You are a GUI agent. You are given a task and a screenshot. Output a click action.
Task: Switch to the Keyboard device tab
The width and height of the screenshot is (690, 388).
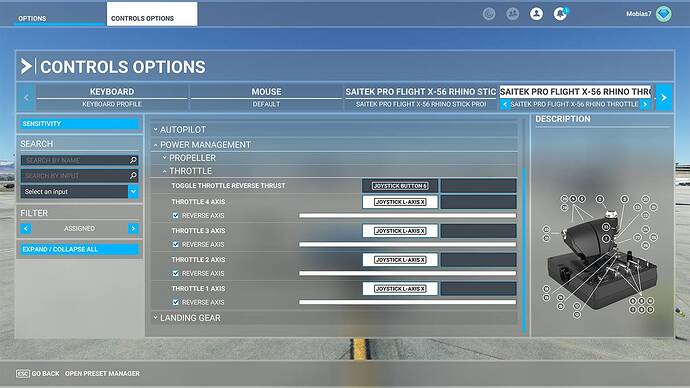tap(112, 97)
